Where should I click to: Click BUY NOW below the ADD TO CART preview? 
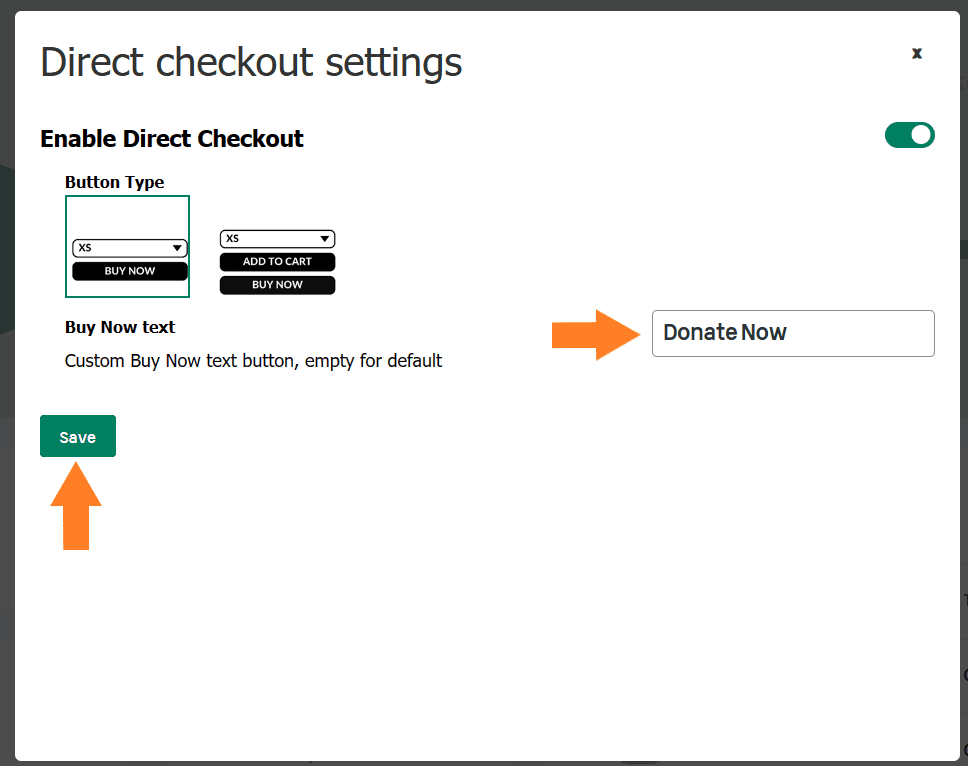pos(277,285)
